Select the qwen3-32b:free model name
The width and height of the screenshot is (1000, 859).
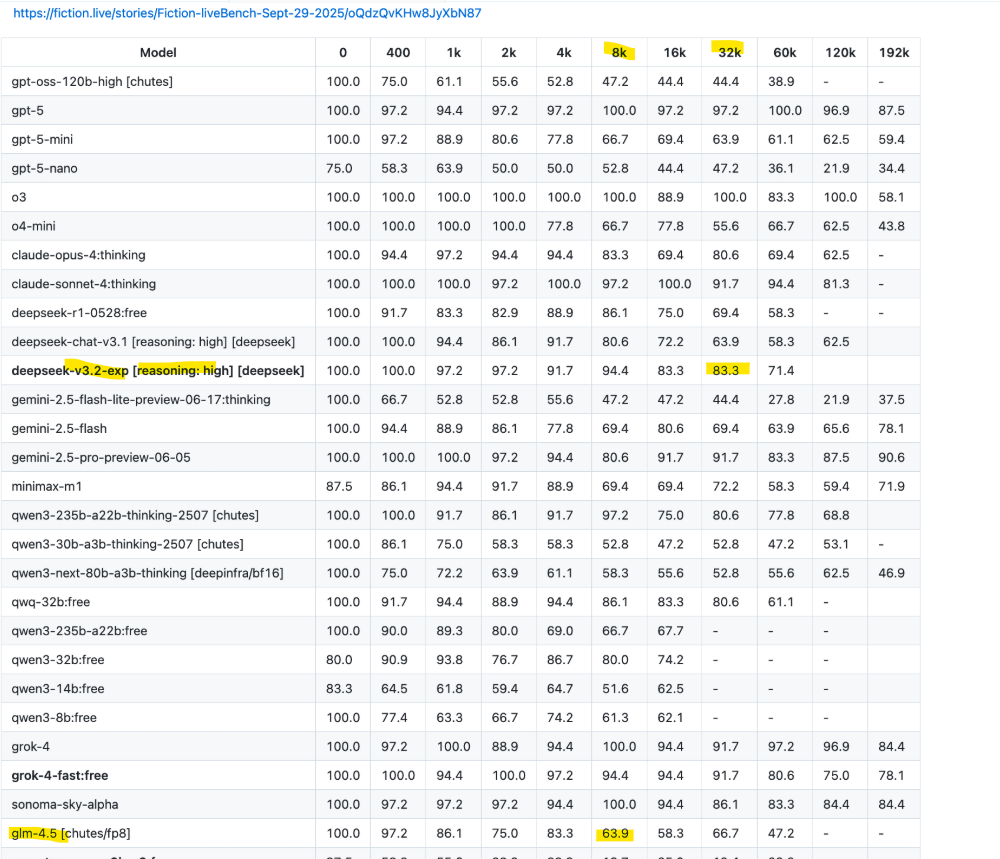(x=57, y=660)
